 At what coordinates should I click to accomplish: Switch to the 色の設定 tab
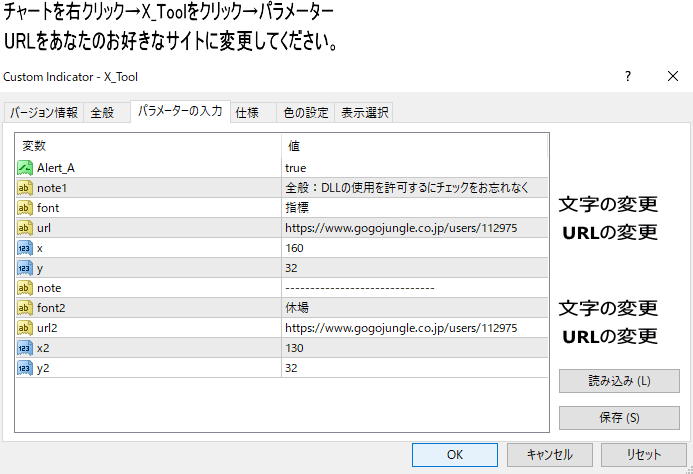click(x=305, y=113)
